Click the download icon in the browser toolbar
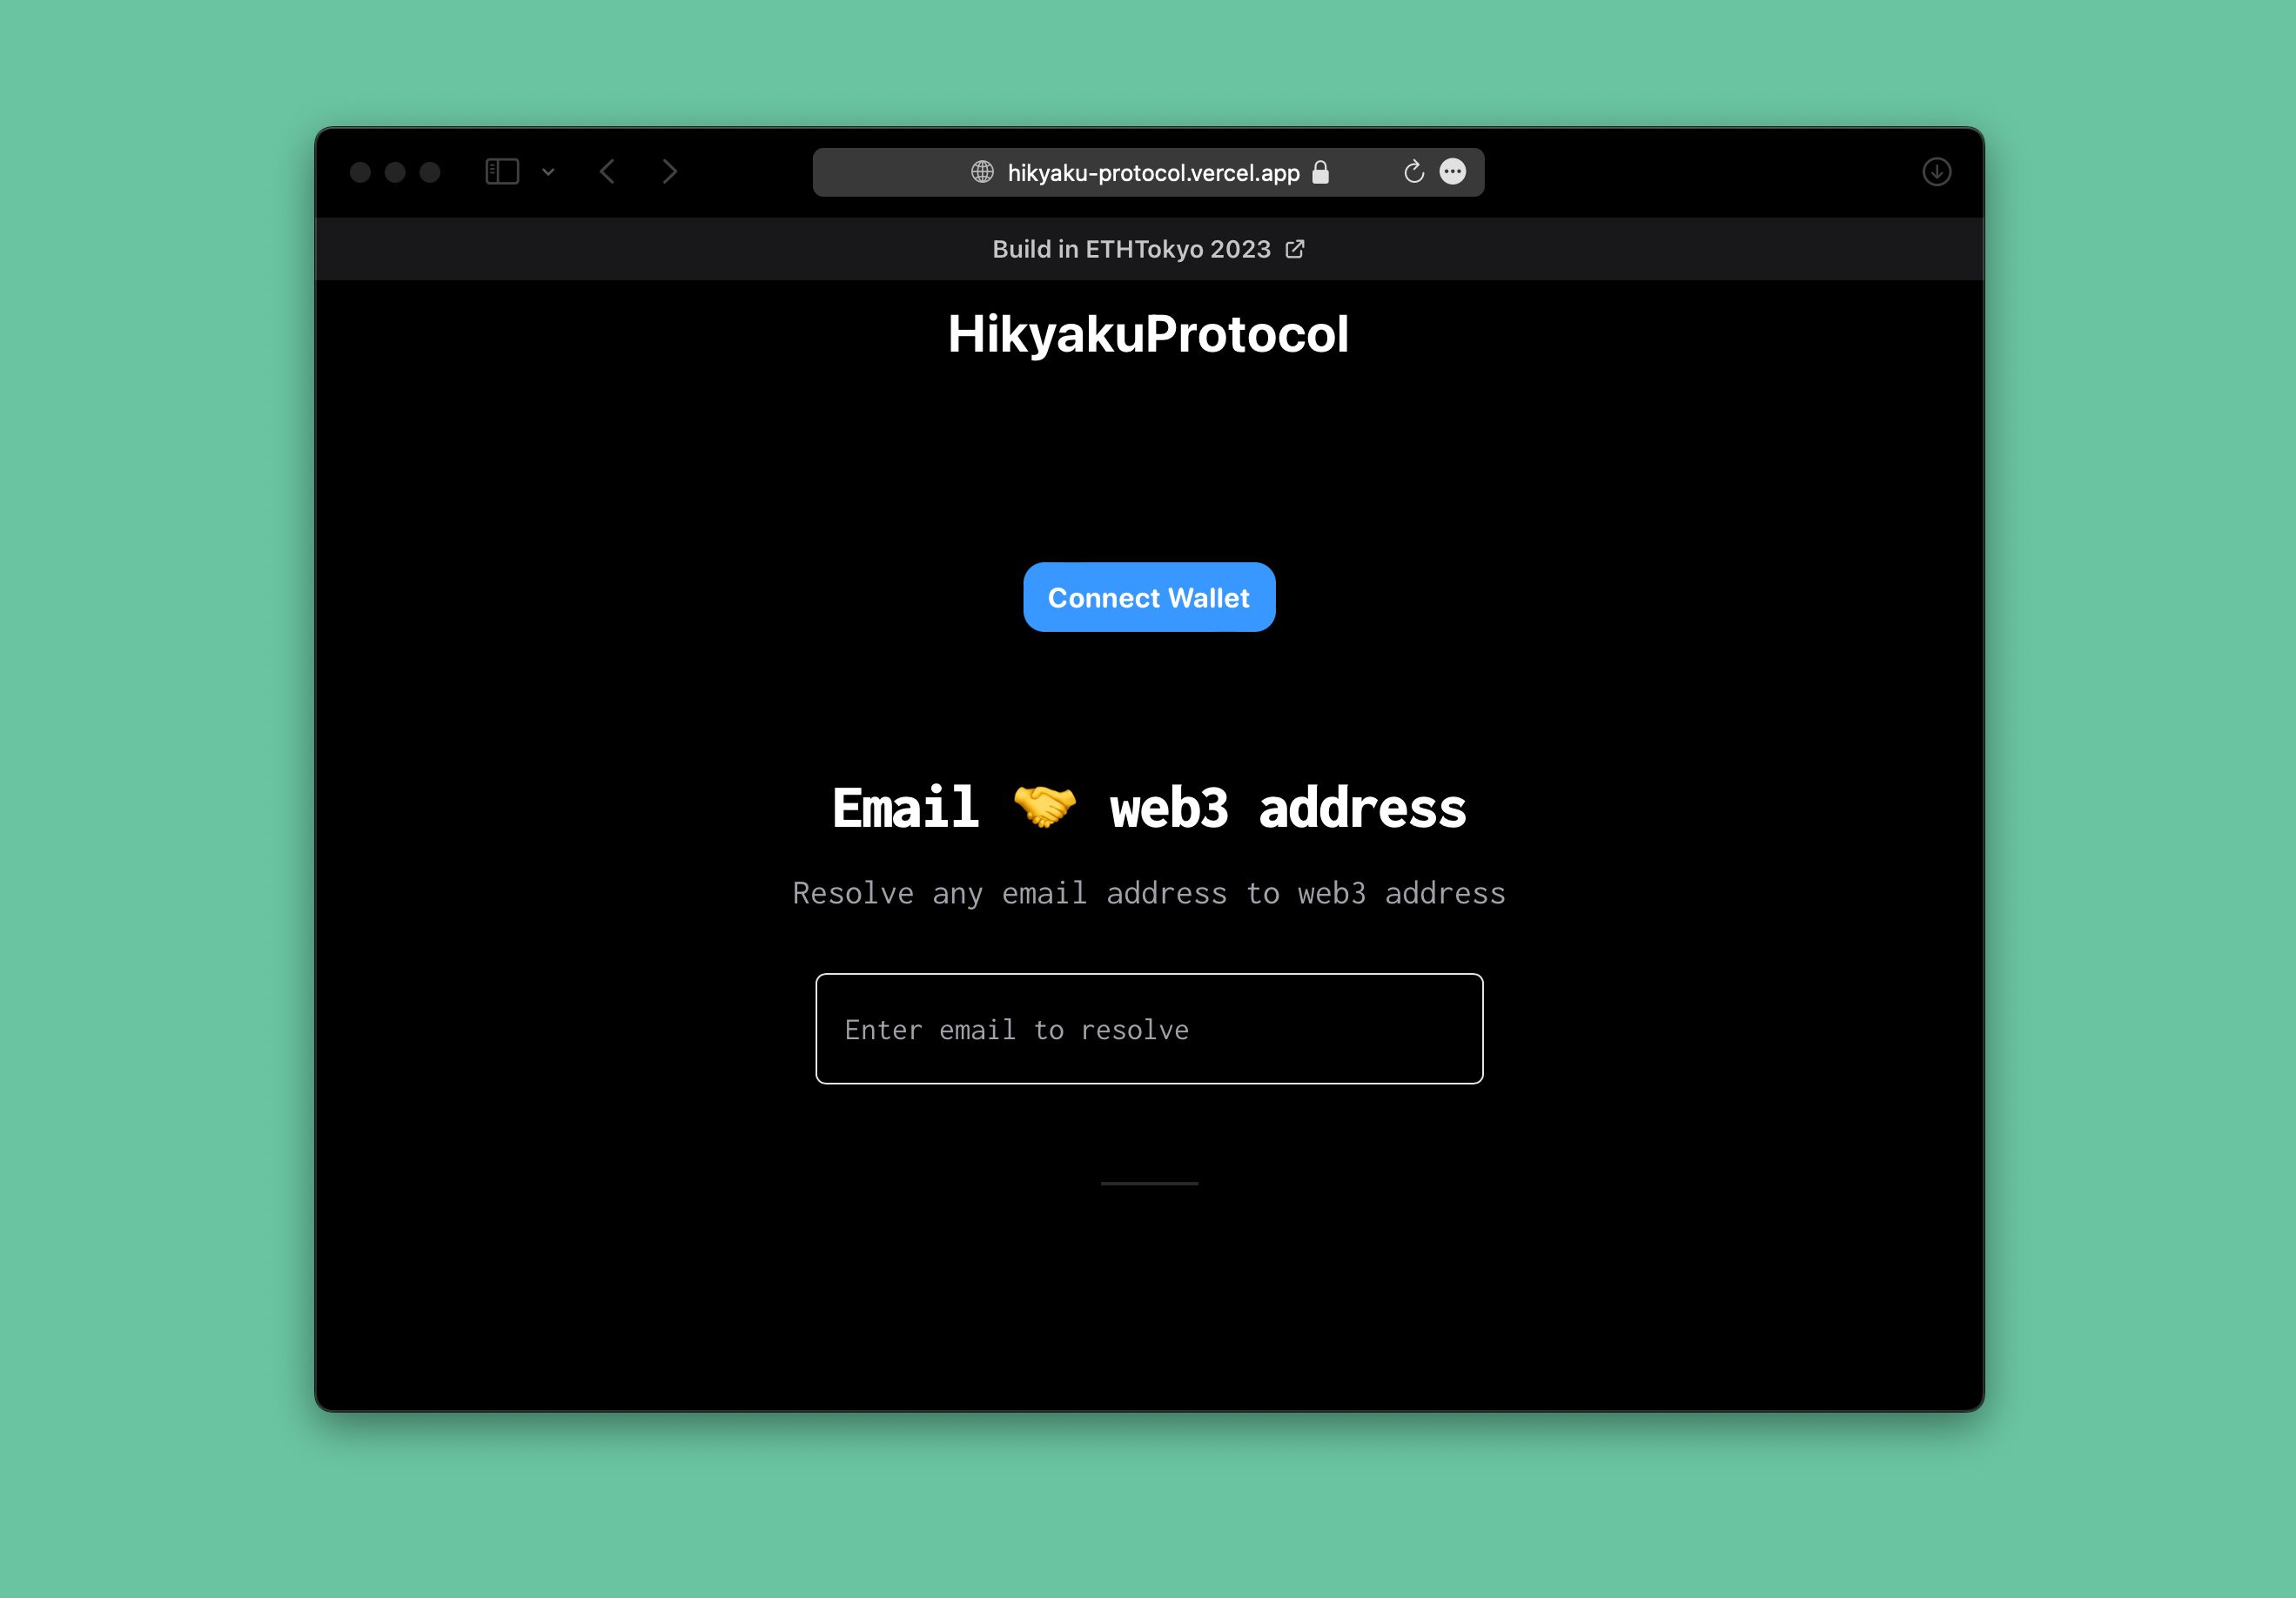Viewport: 2296px width, 1598px height. (1935, 171)
